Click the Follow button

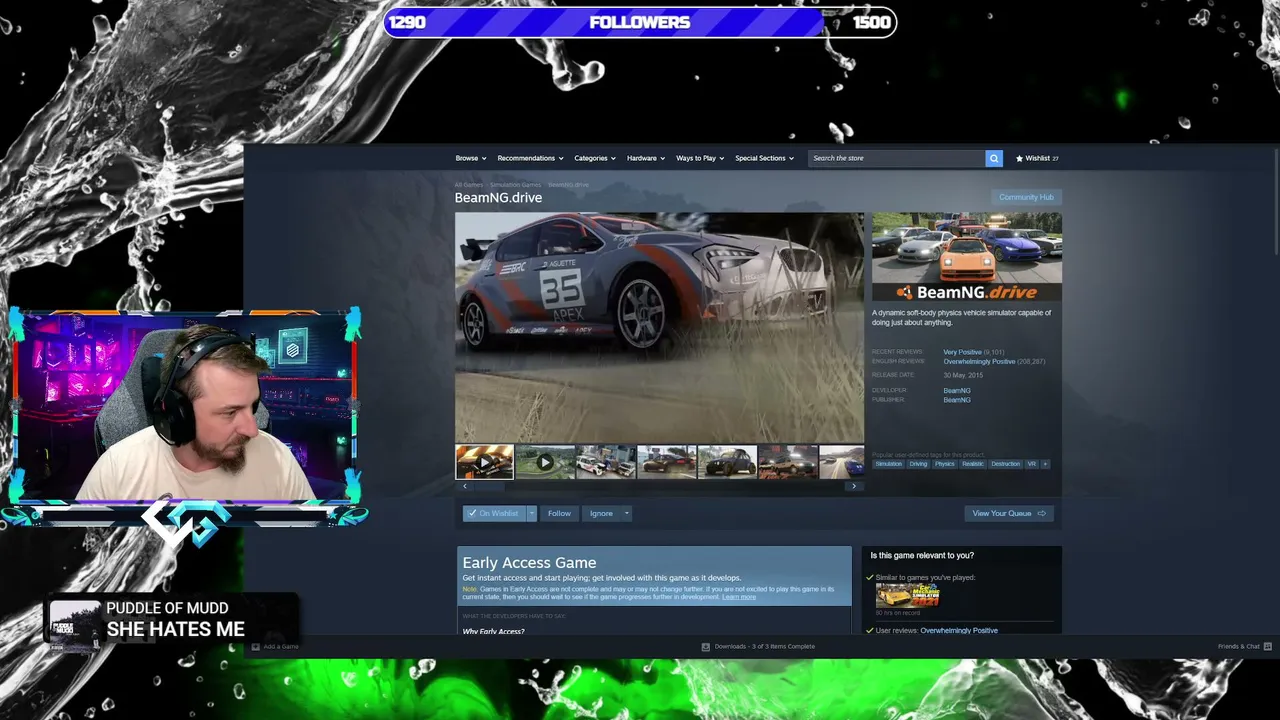(559, 514)
